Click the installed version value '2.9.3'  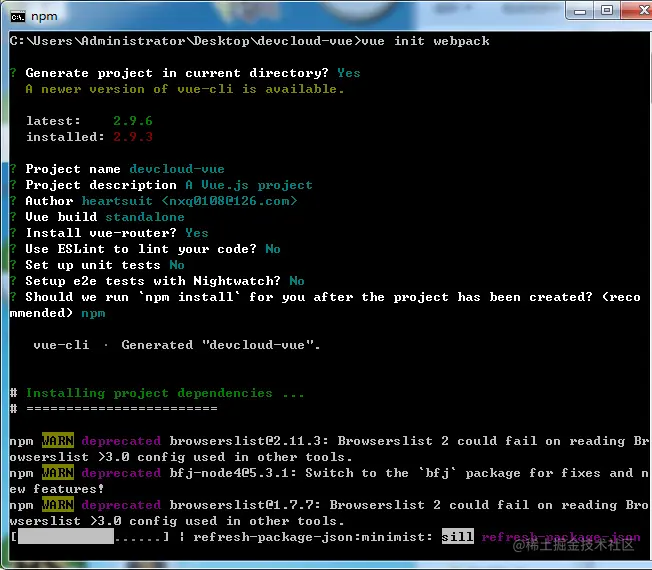(133, 137)
